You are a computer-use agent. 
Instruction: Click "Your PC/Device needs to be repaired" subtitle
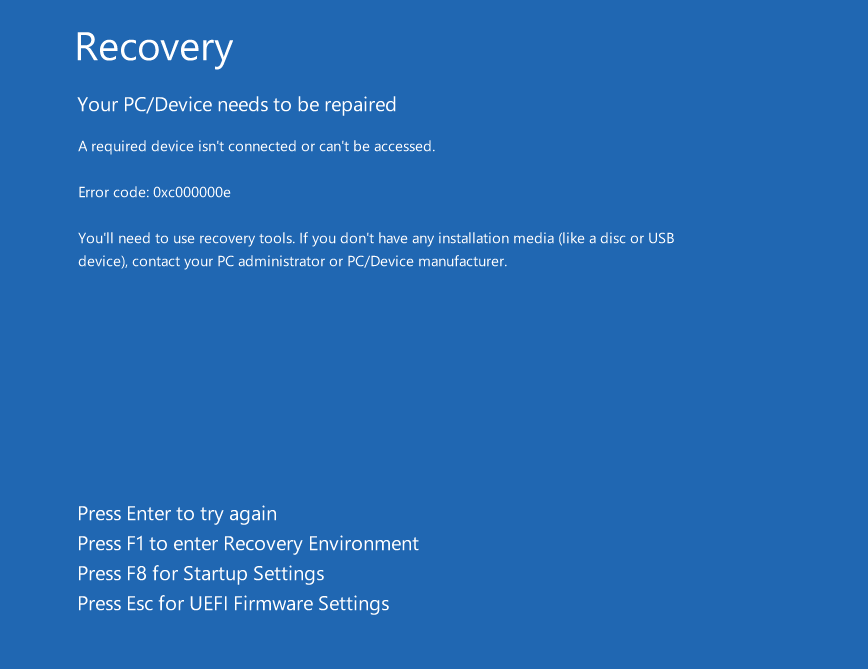click(x=237, y=105)
